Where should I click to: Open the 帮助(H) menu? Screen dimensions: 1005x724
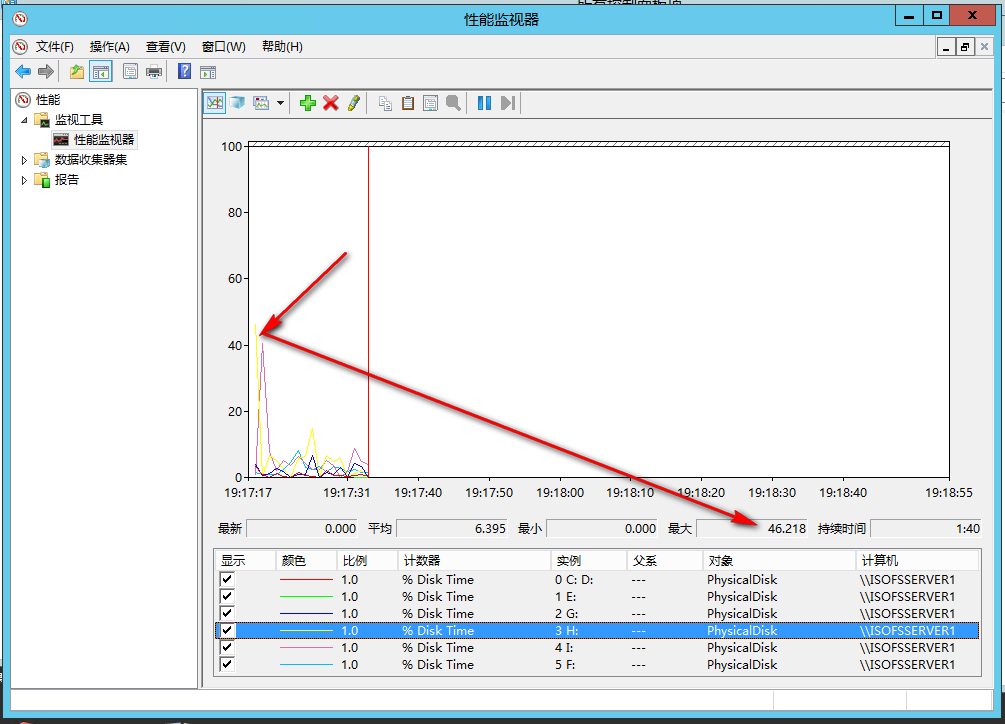pyautogui.click(x=282, y=47)
